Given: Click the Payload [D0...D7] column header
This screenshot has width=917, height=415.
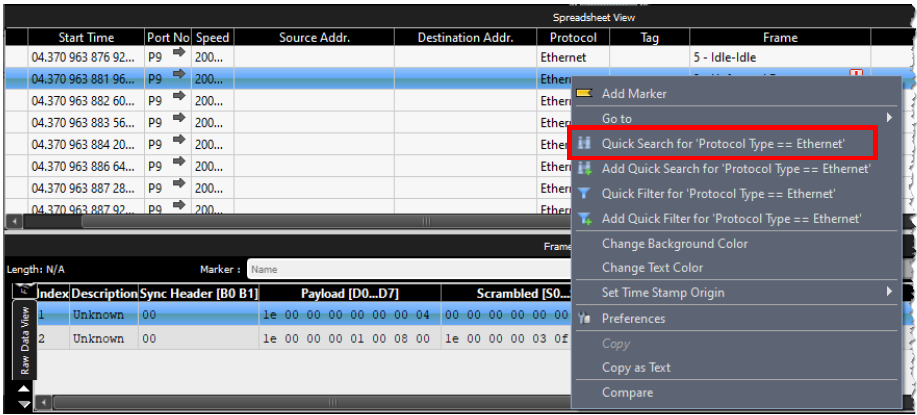Looking at the screenshot, I should point(350,294).
